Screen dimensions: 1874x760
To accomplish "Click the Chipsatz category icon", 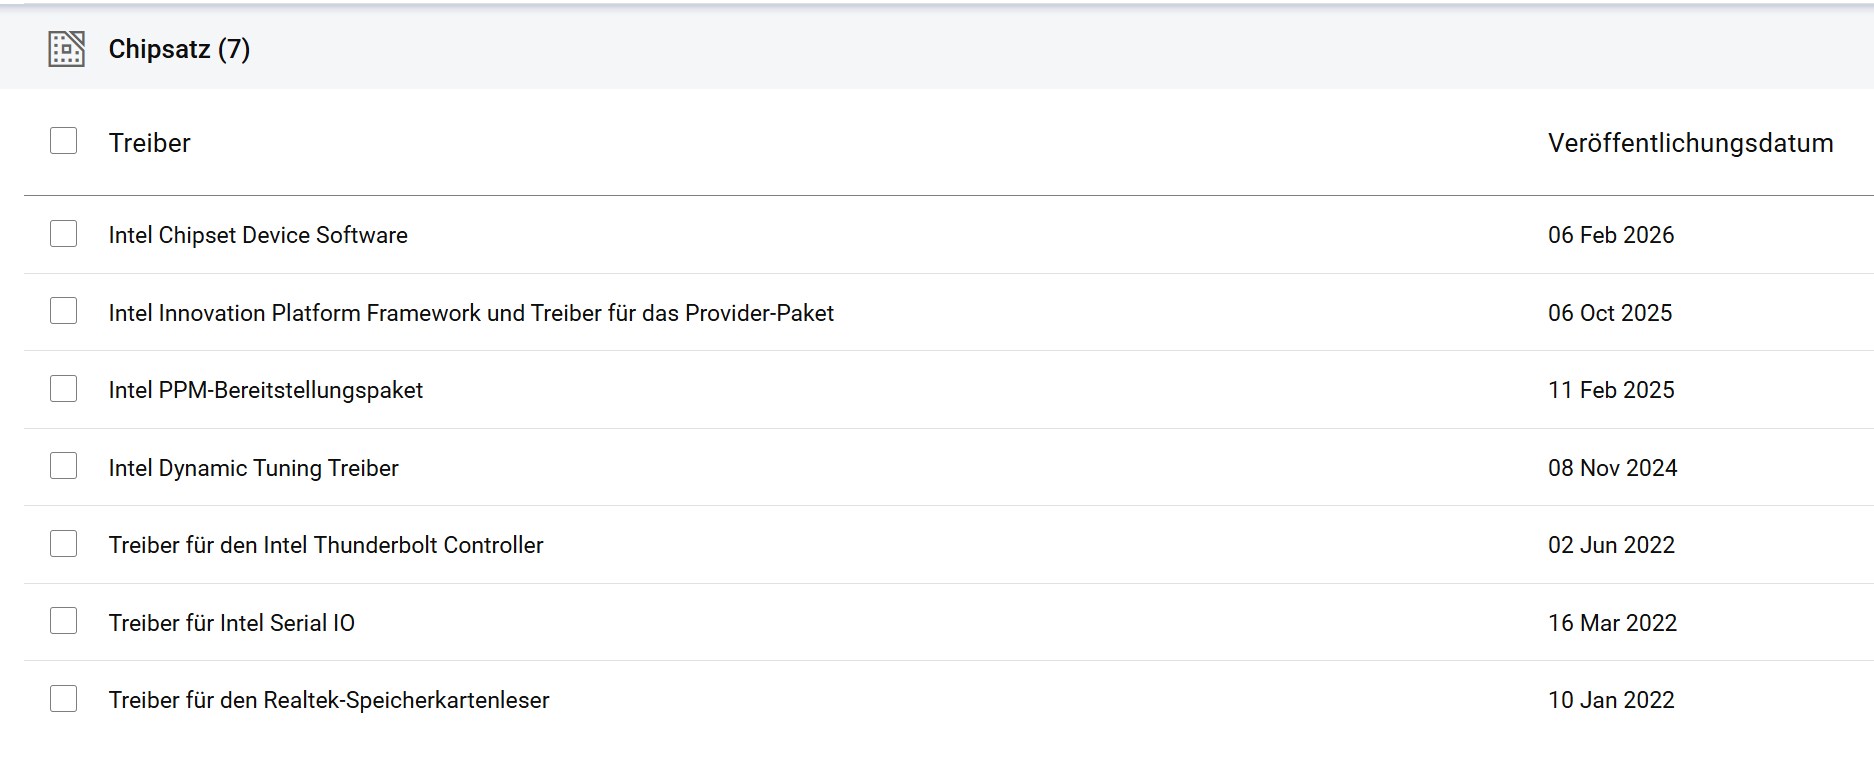I will coord(66,49).
